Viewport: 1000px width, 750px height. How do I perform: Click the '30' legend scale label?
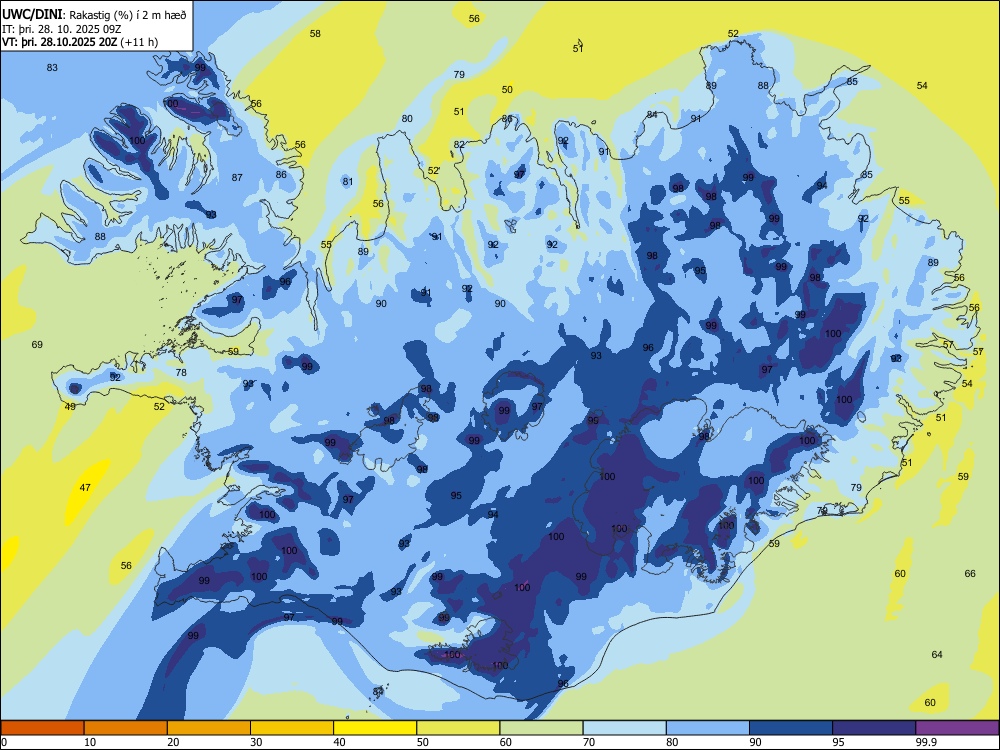pyautogui.click(x=256, y=742)
